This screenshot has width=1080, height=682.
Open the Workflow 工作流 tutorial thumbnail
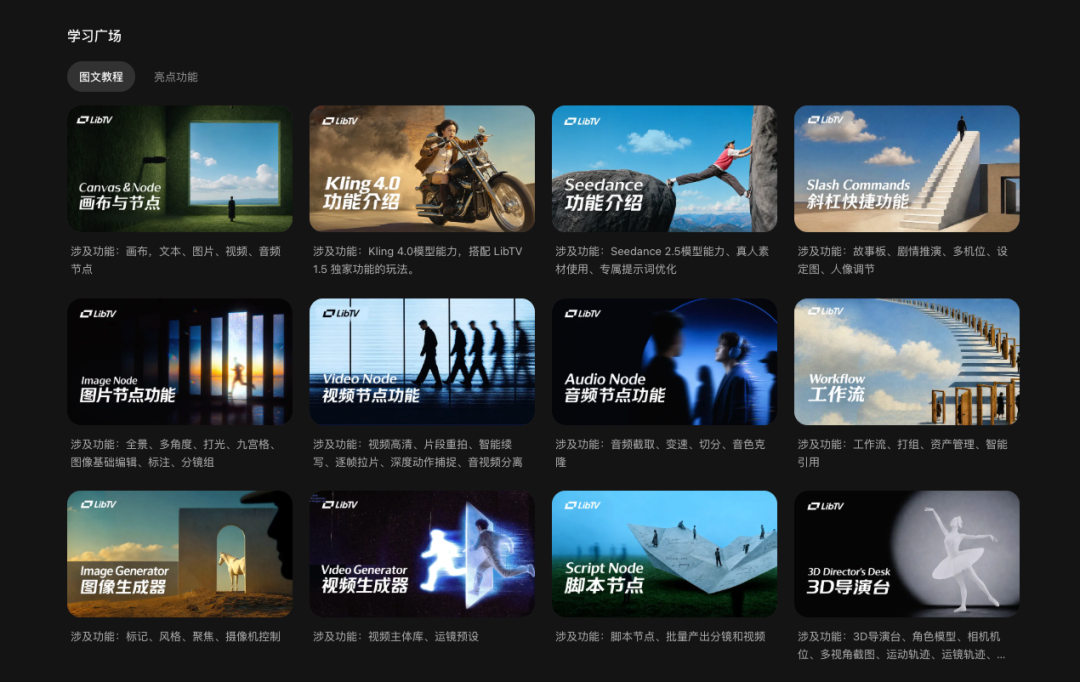pos(907,362)
